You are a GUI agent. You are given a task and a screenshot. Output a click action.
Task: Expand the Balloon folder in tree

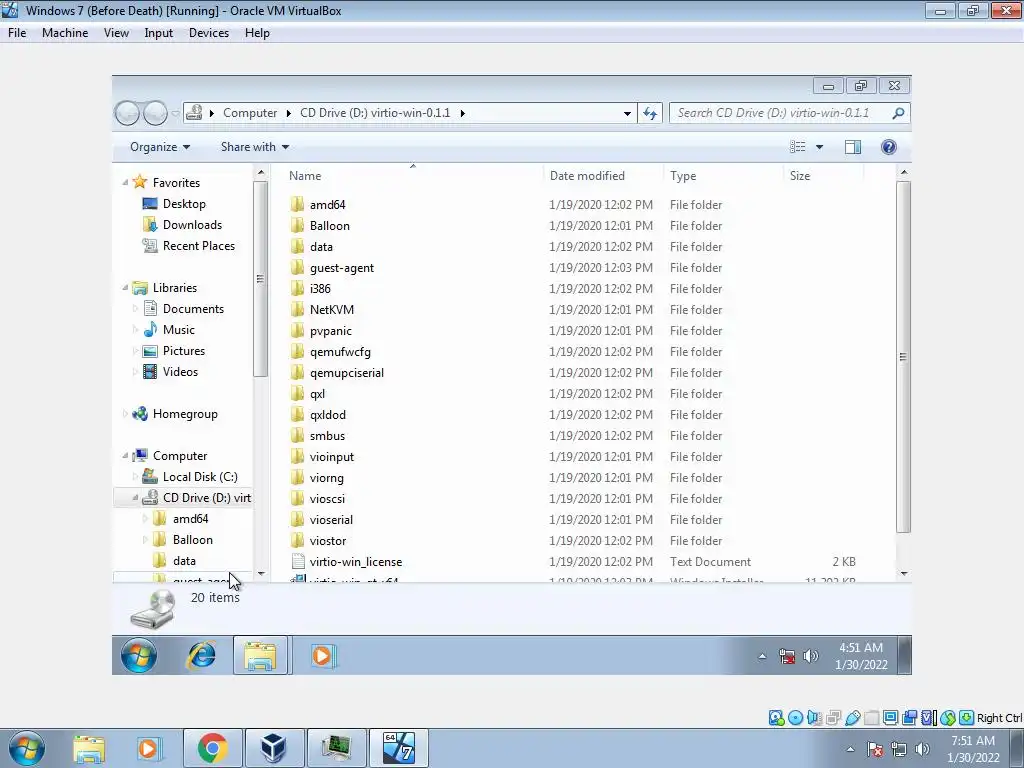click(146, 539)
